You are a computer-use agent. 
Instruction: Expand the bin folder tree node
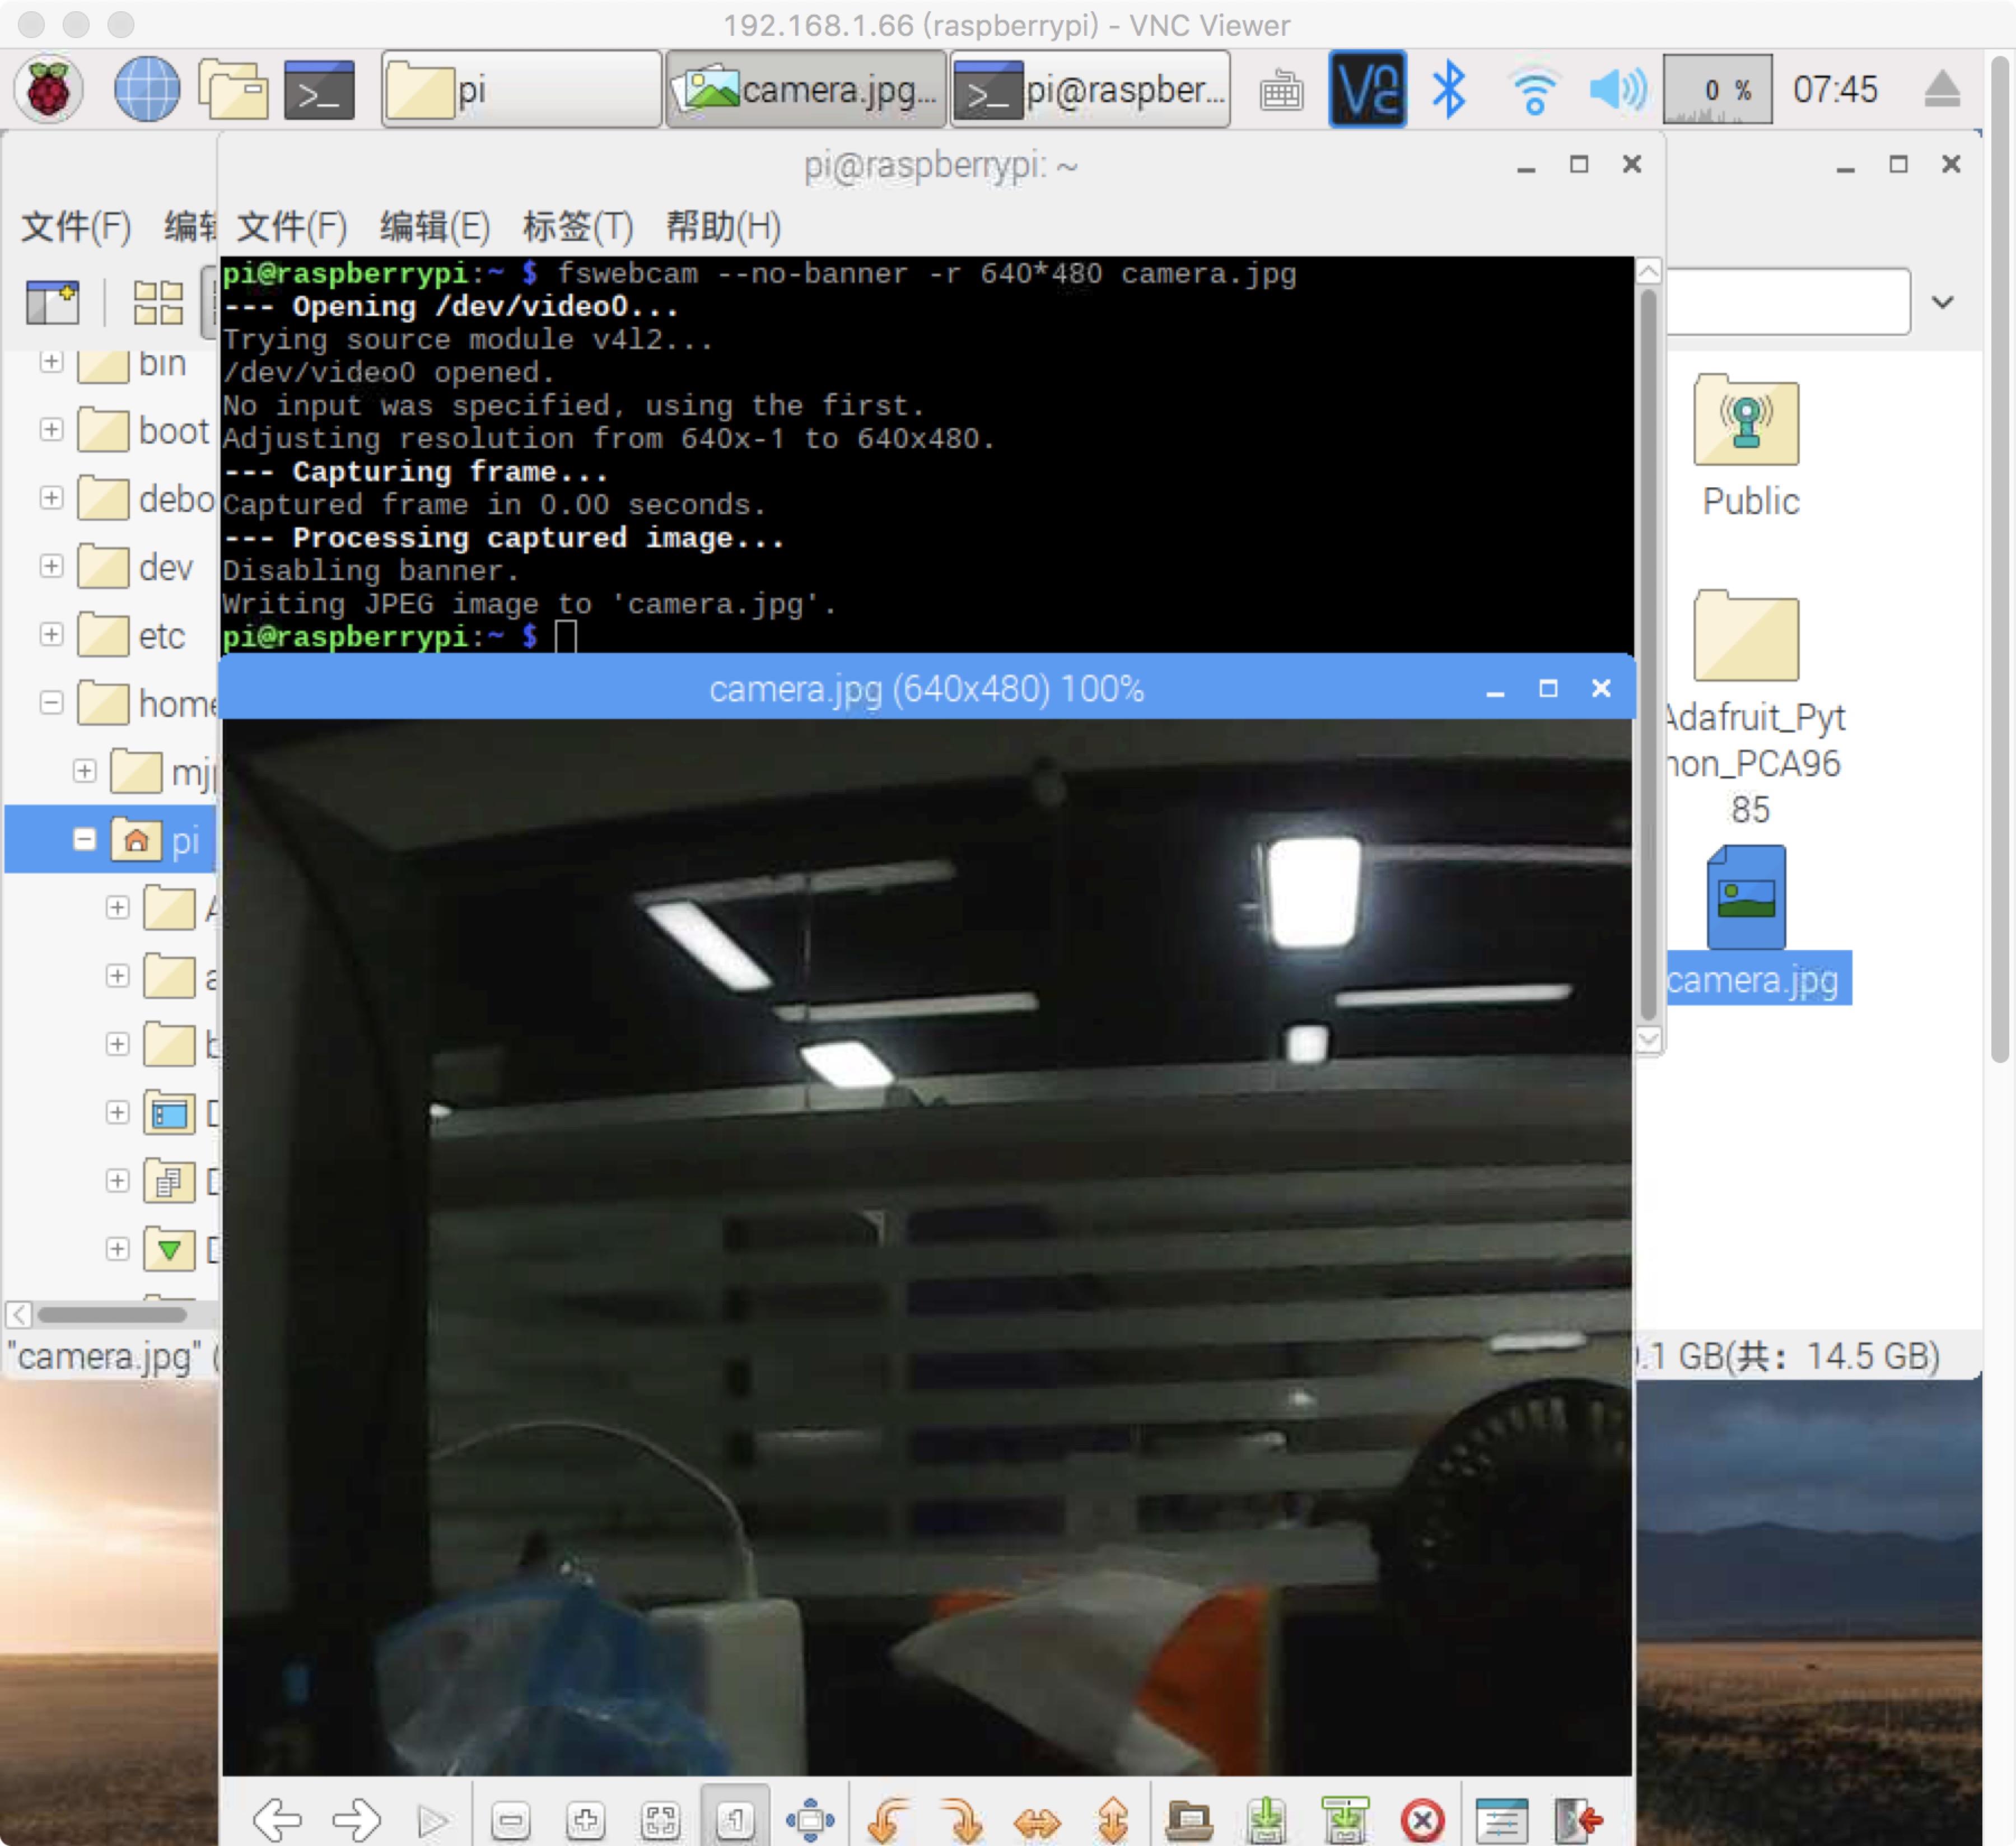(51, 361)
